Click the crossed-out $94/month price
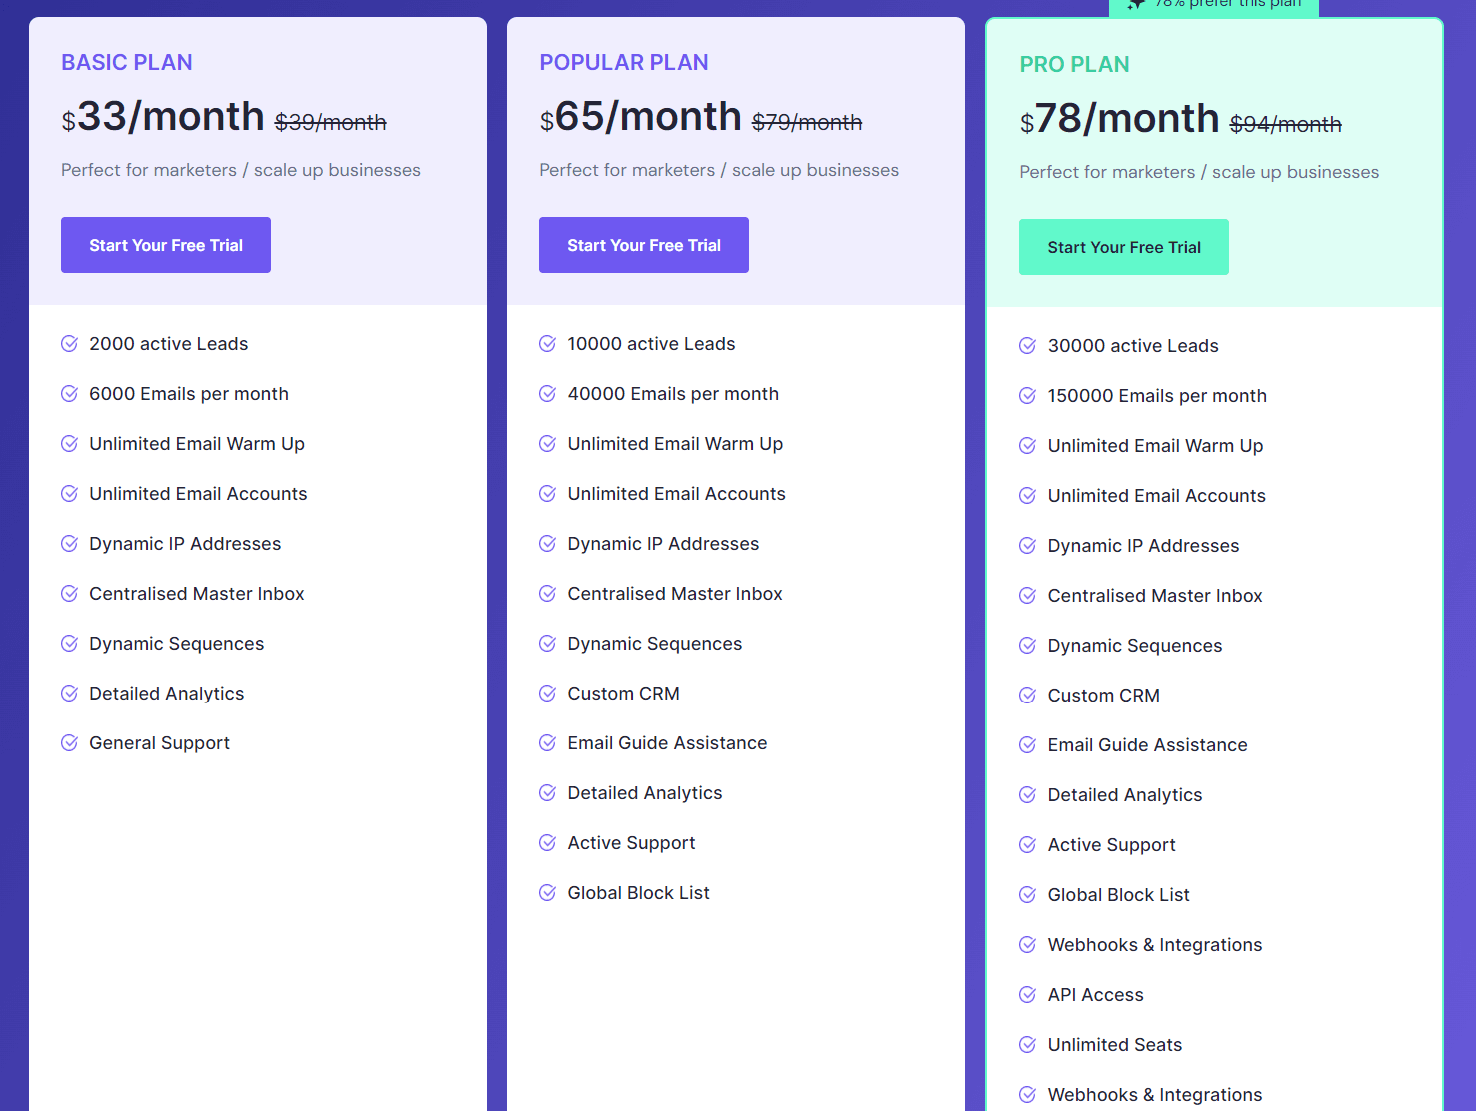Viewport: 1476px width, 1111px height. pos(1285,124)
